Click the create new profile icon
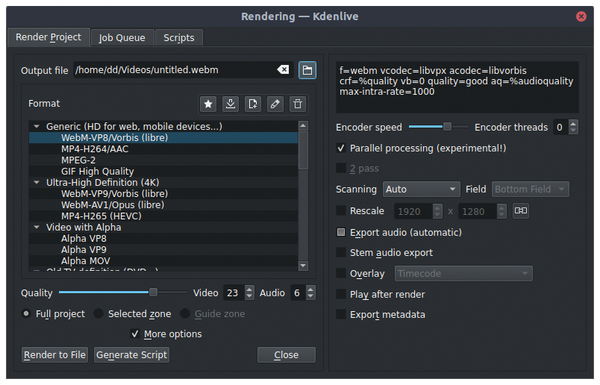The image size is (600, 385). click(x=253, y=104)
